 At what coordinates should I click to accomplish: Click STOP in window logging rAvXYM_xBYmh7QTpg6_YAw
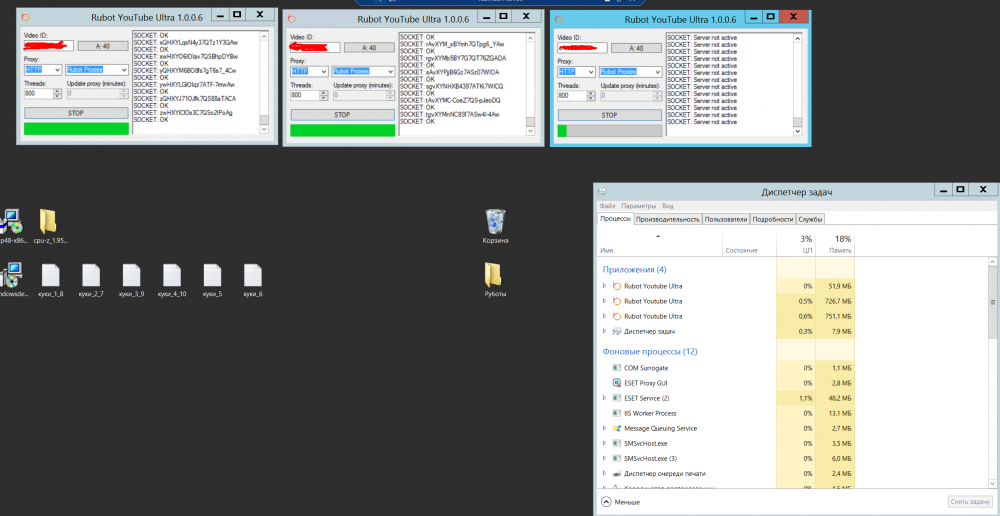coord(342,115)
